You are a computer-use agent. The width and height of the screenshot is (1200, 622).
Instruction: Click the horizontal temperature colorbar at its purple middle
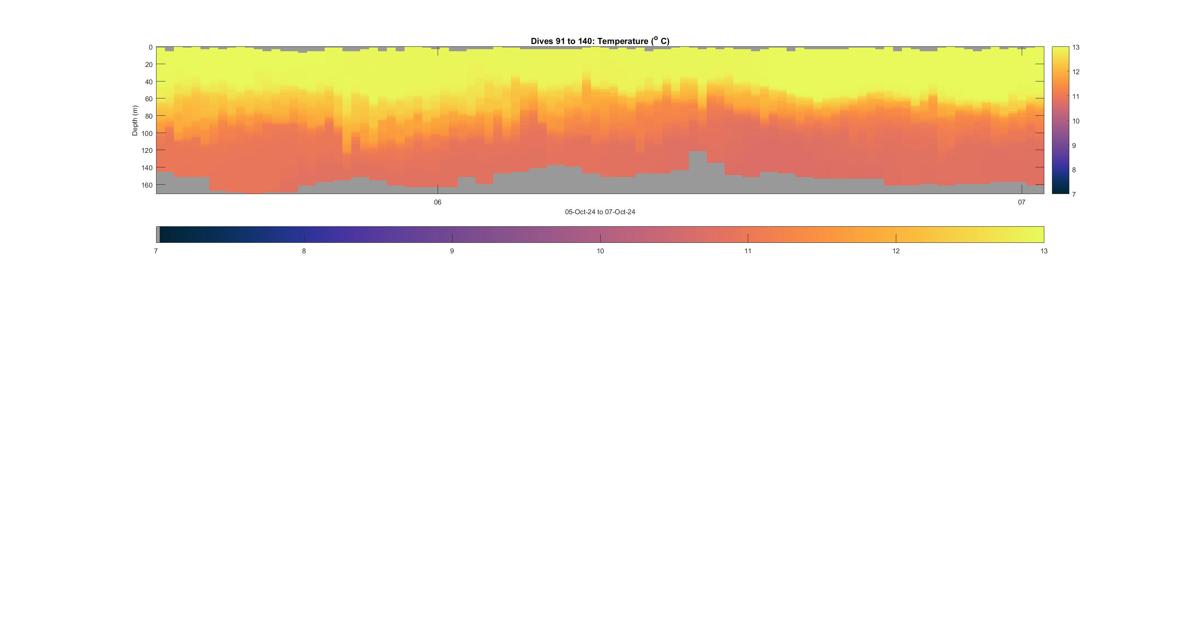click(600, 234)
